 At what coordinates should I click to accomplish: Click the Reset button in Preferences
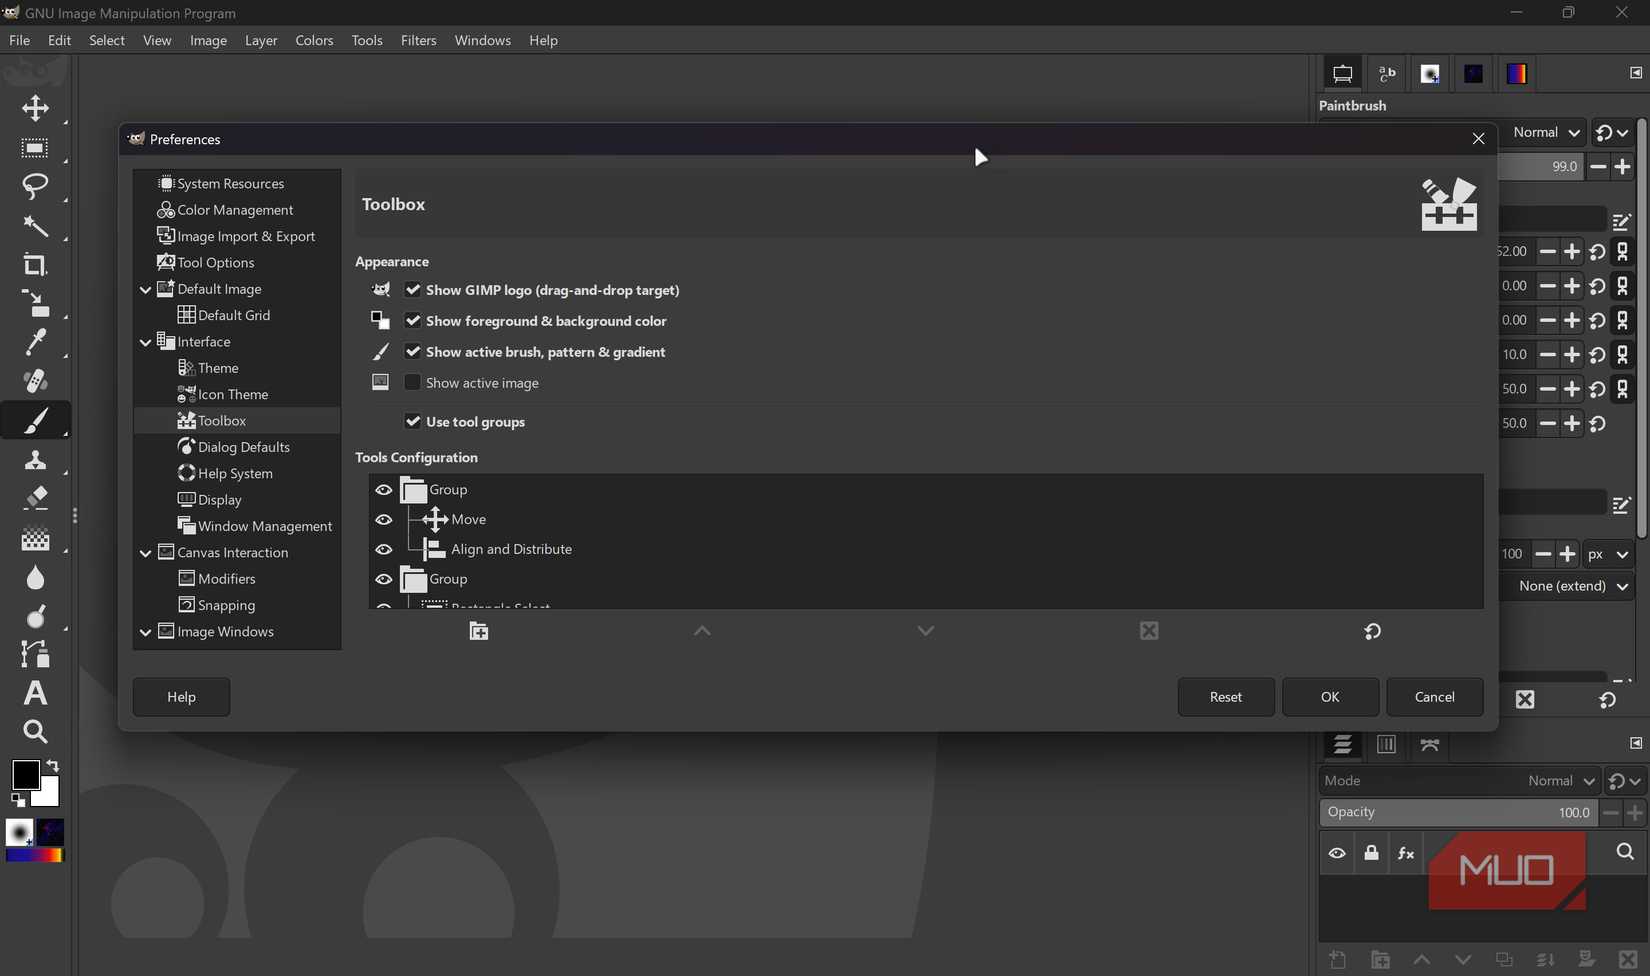tap(1225, 697)
